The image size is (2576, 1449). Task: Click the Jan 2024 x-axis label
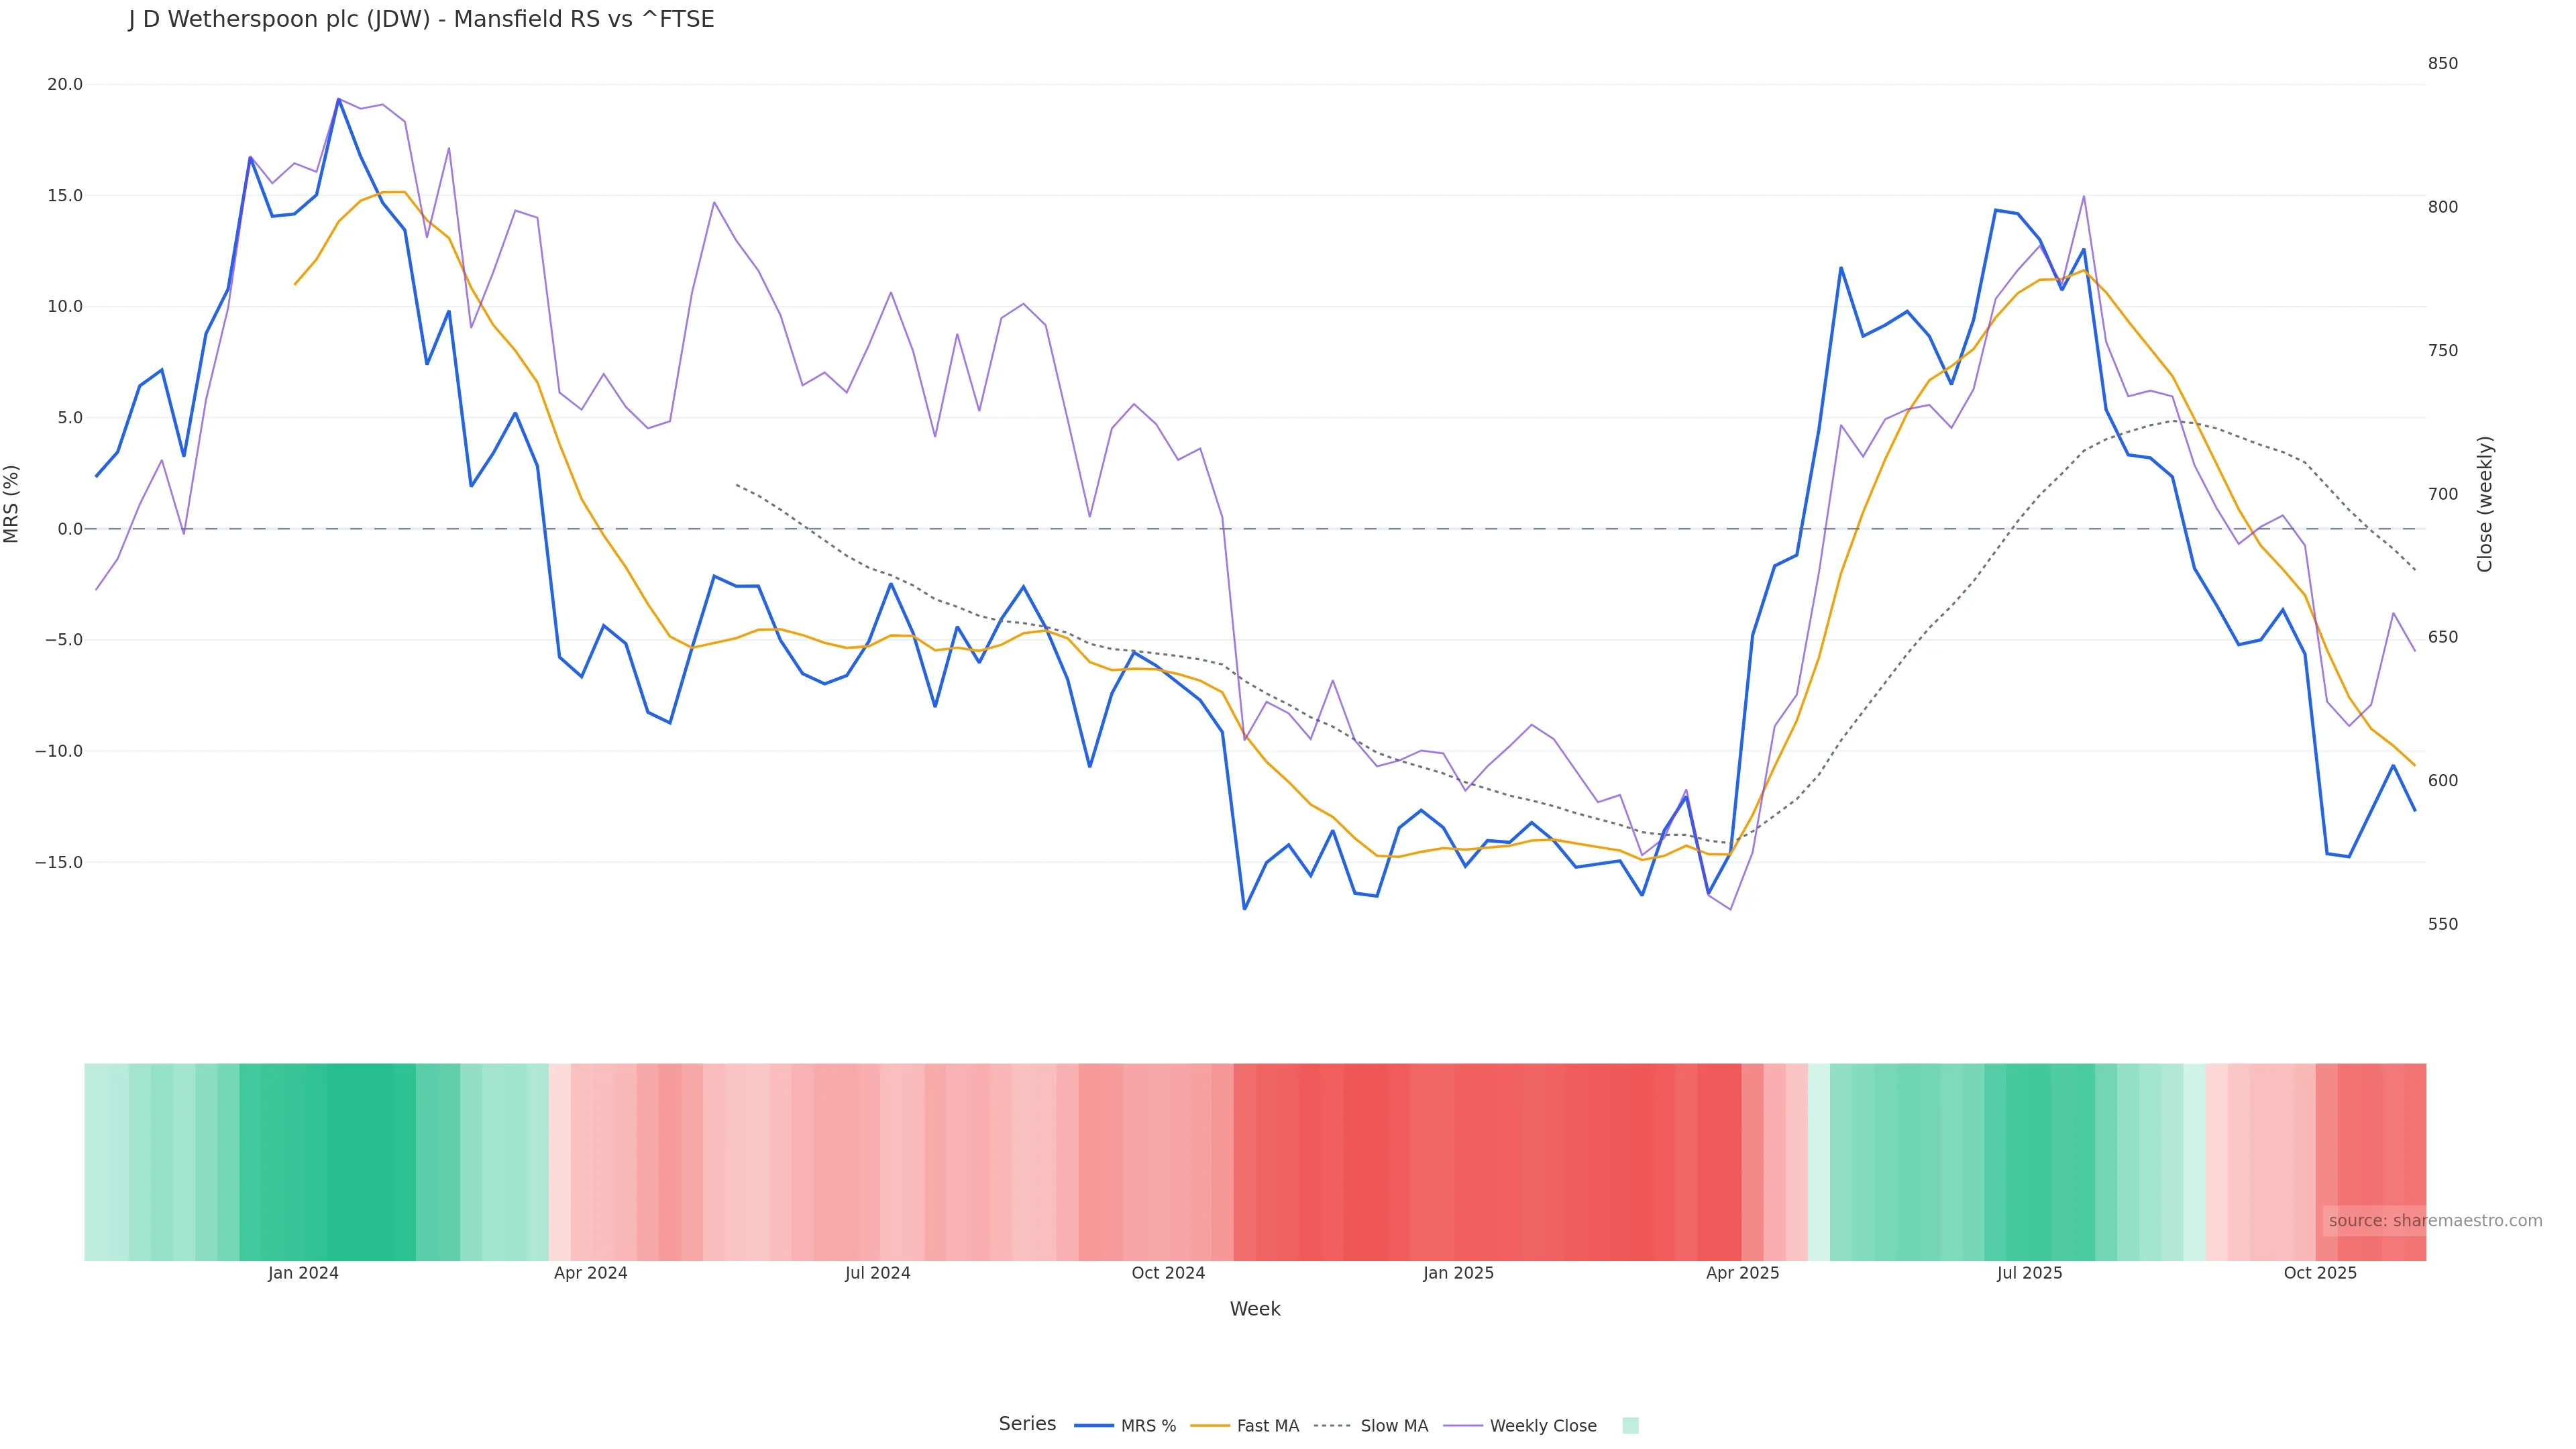click(x=303, y=1274)
